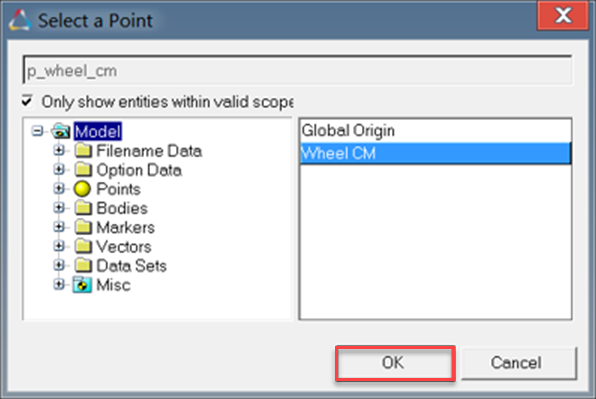Click the Filename Data folder icon
Image resolution: width=596 pixels, height=399 pixels.
(x=83, y=150)
